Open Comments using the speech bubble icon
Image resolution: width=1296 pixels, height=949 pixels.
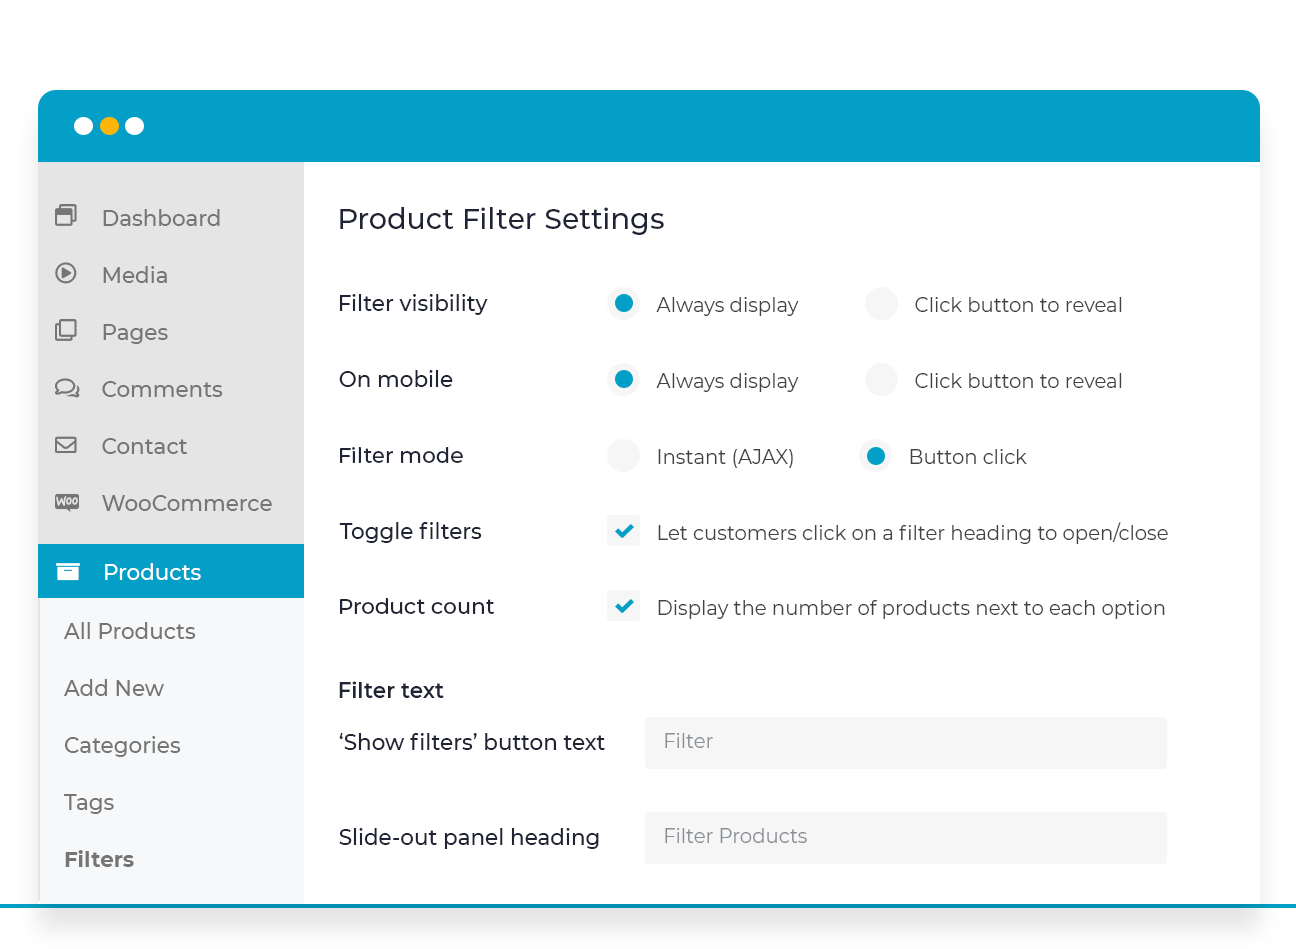tap(65, 388)
